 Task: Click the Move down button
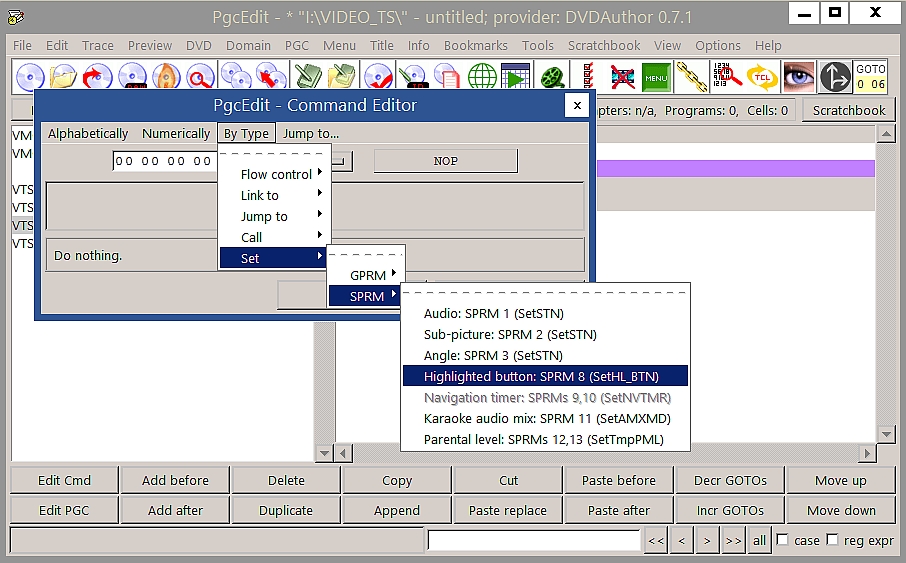[841, 510]
